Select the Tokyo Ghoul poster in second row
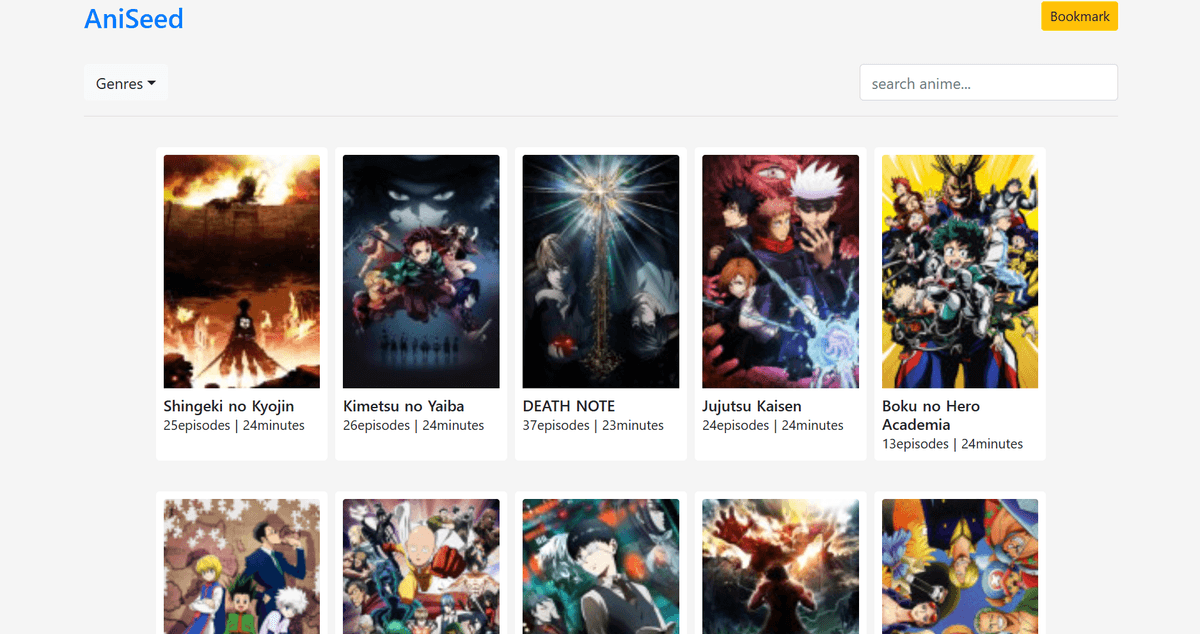 [601, 566]
